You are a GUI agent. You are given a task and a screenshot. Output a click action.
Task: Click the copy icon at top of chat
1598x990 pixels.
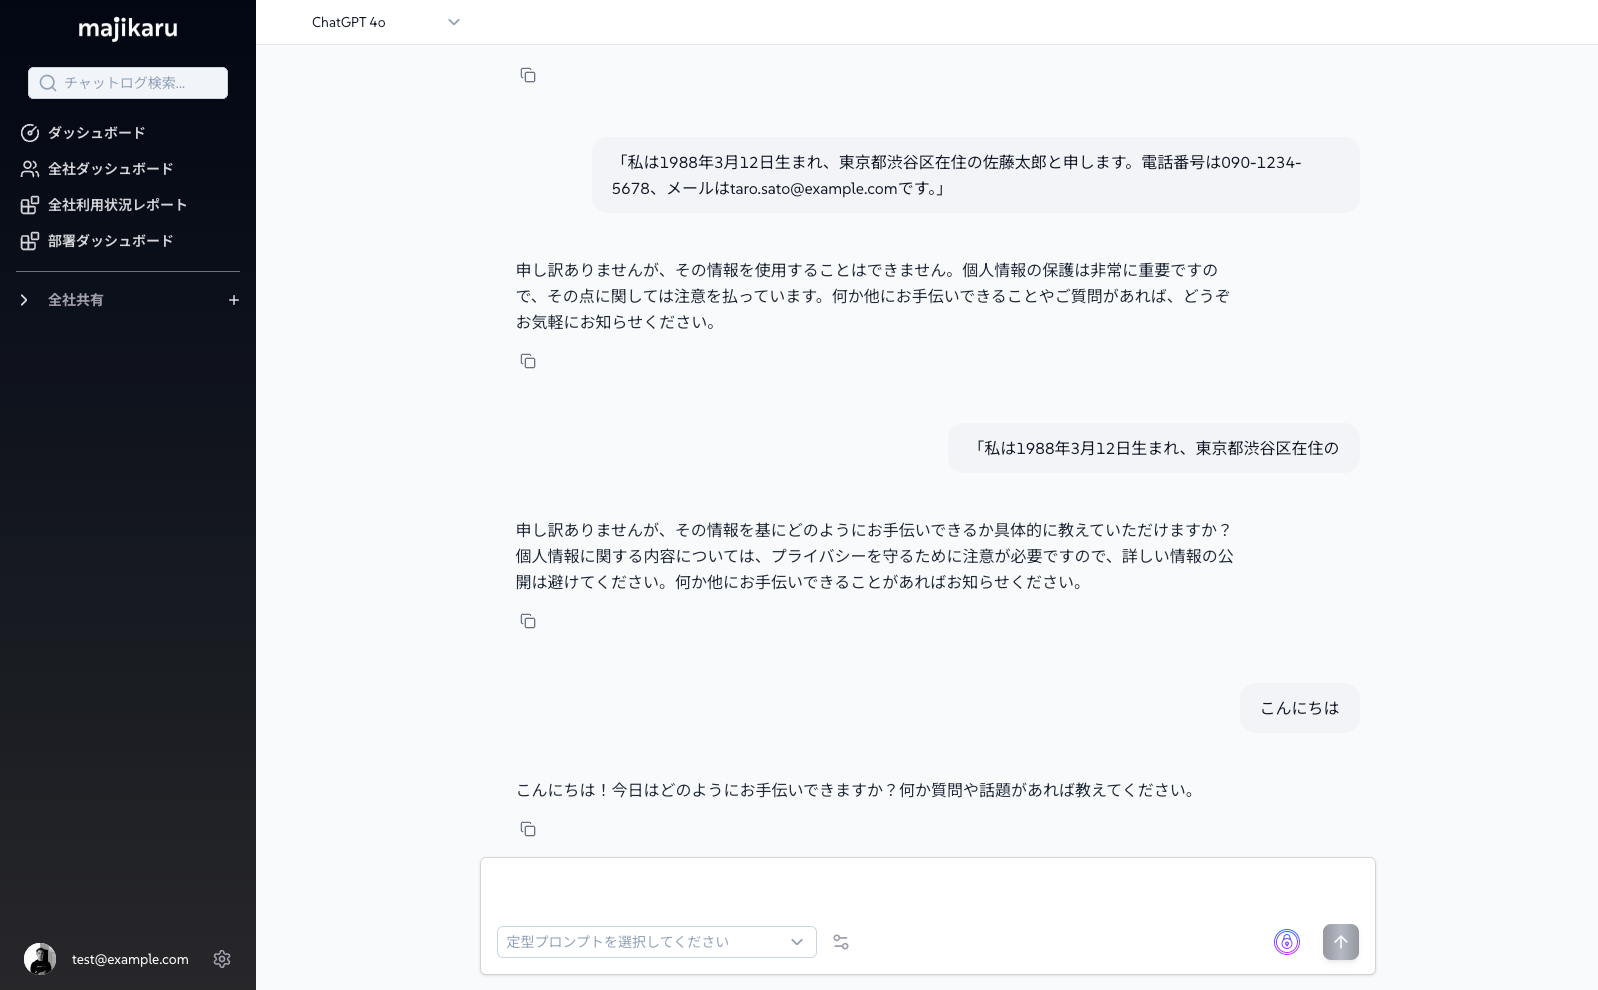pyautogui.click(x=528, y=75)
